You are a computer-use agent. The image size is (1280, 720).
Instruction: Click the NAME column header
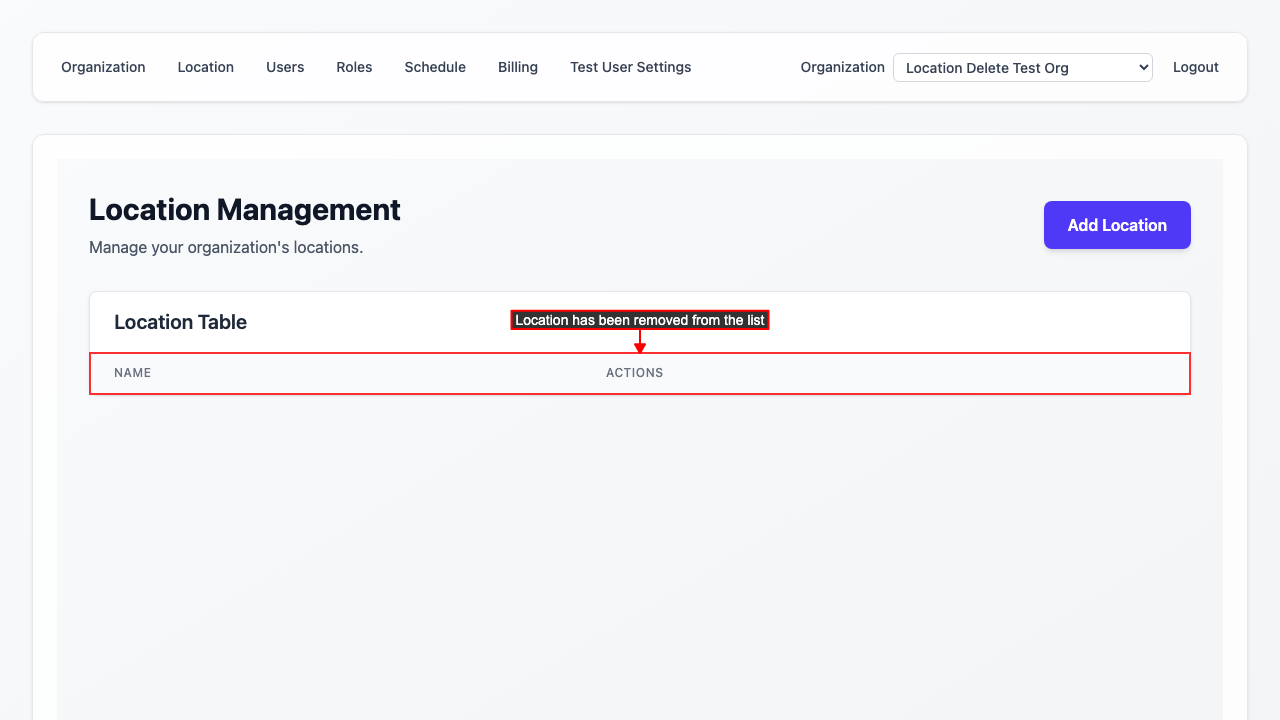point(132,373)
